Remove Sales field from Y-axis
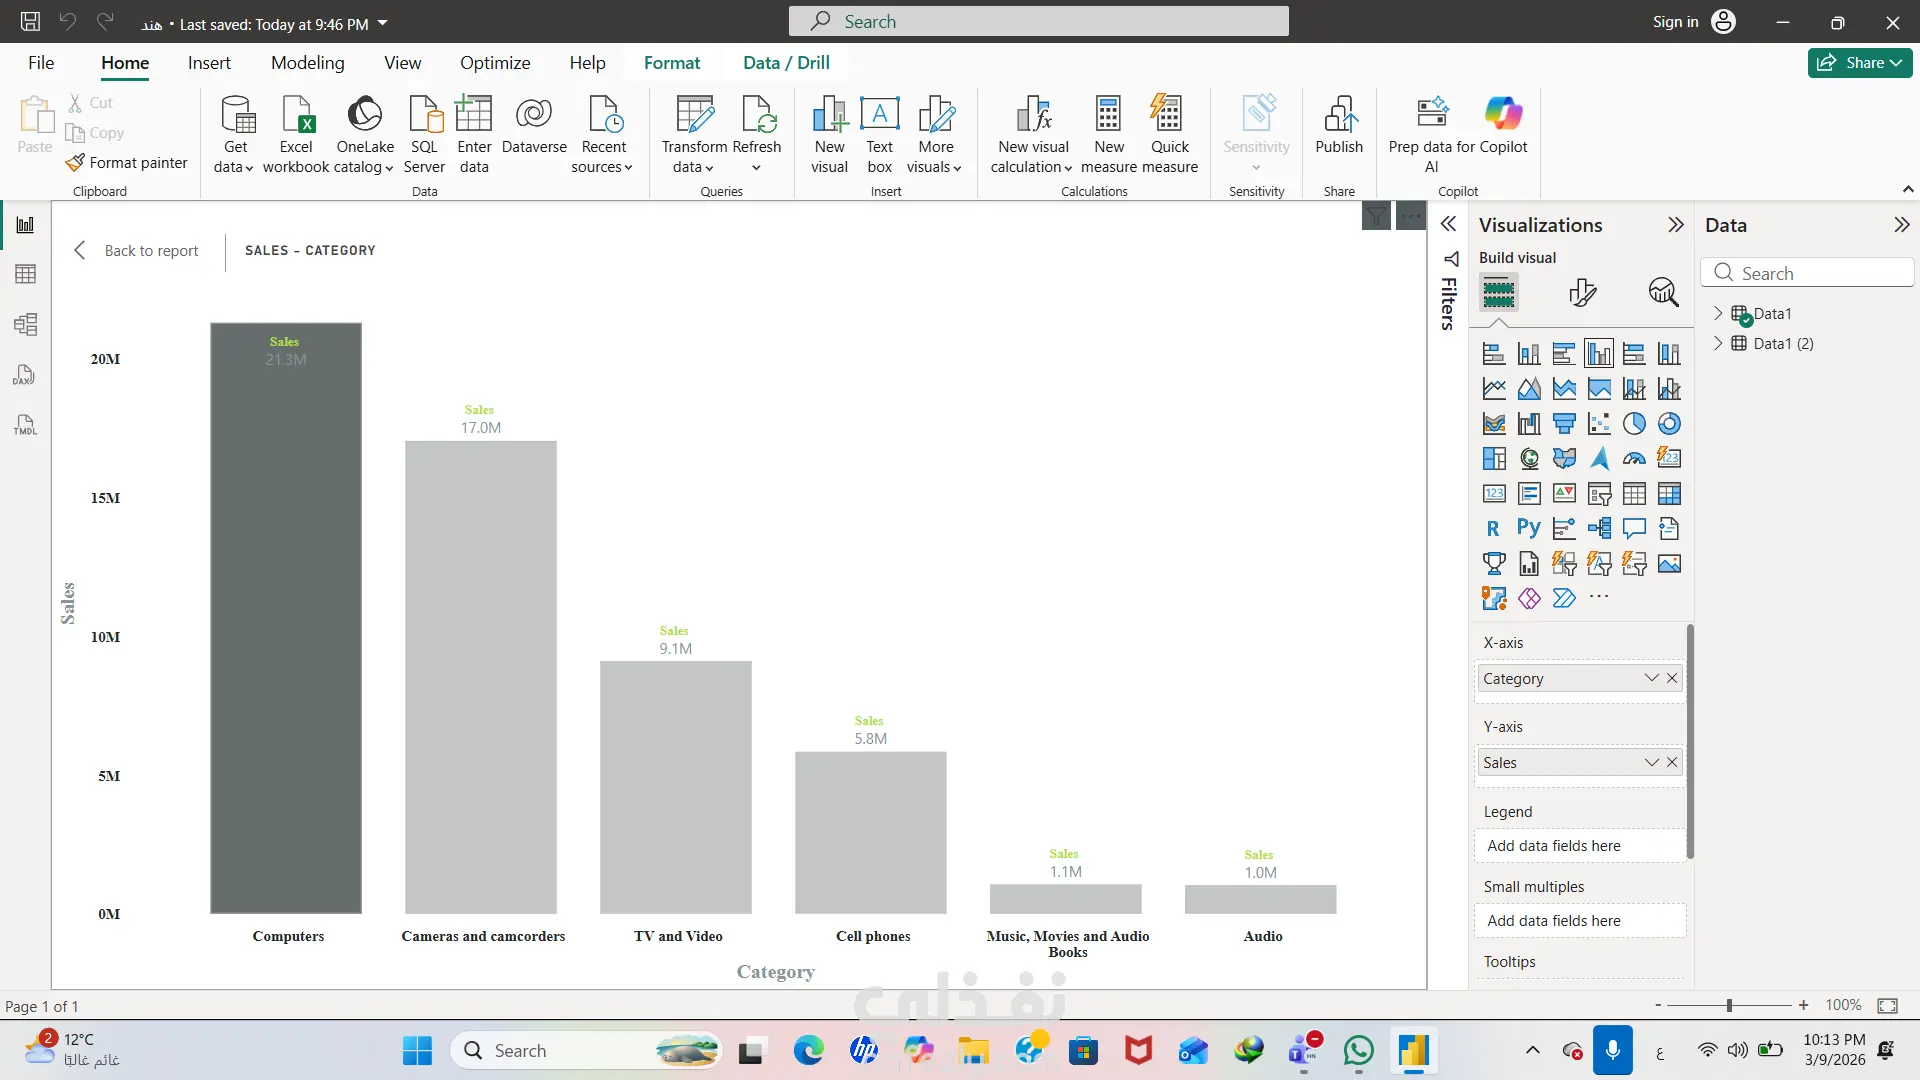1920x1080 pixels. (1672, 762)
